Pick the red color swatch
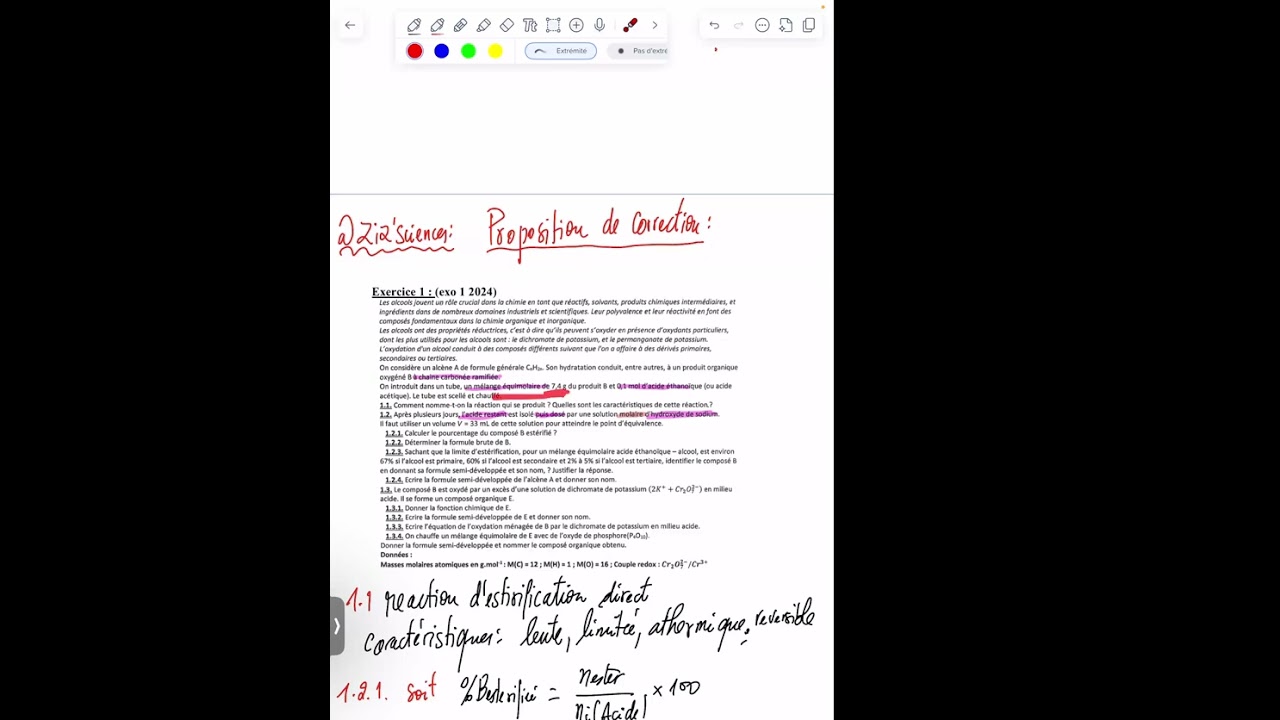The width and height of the screenshot is (1280, 720). pos(415,51)
